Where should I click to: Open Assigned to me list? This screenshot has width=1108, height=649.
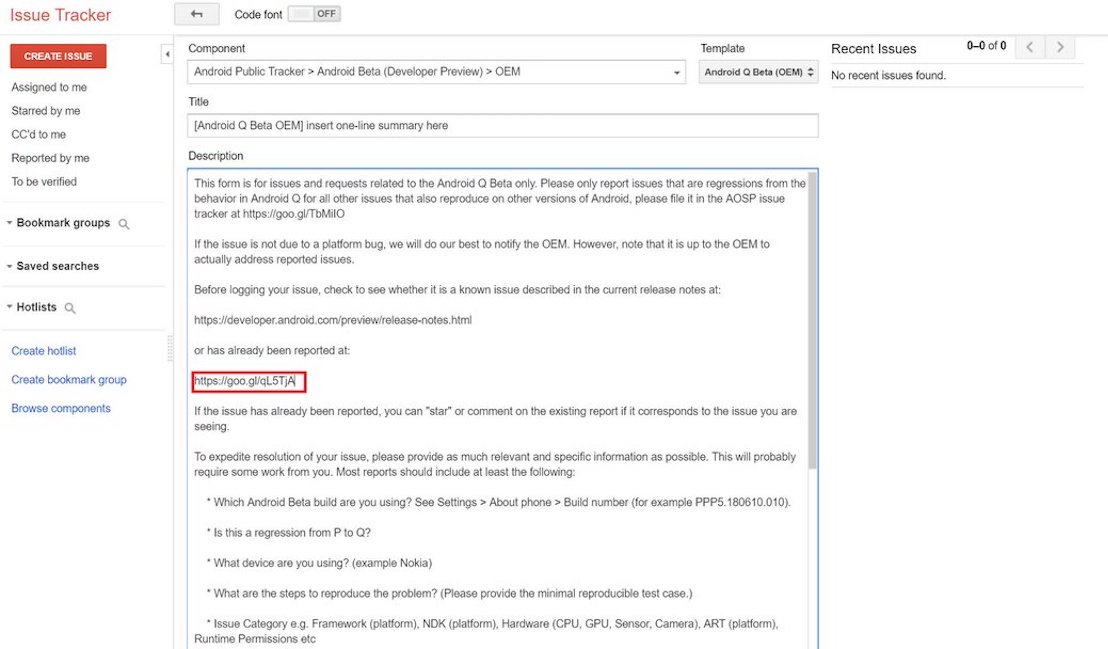tap(49, 87)
